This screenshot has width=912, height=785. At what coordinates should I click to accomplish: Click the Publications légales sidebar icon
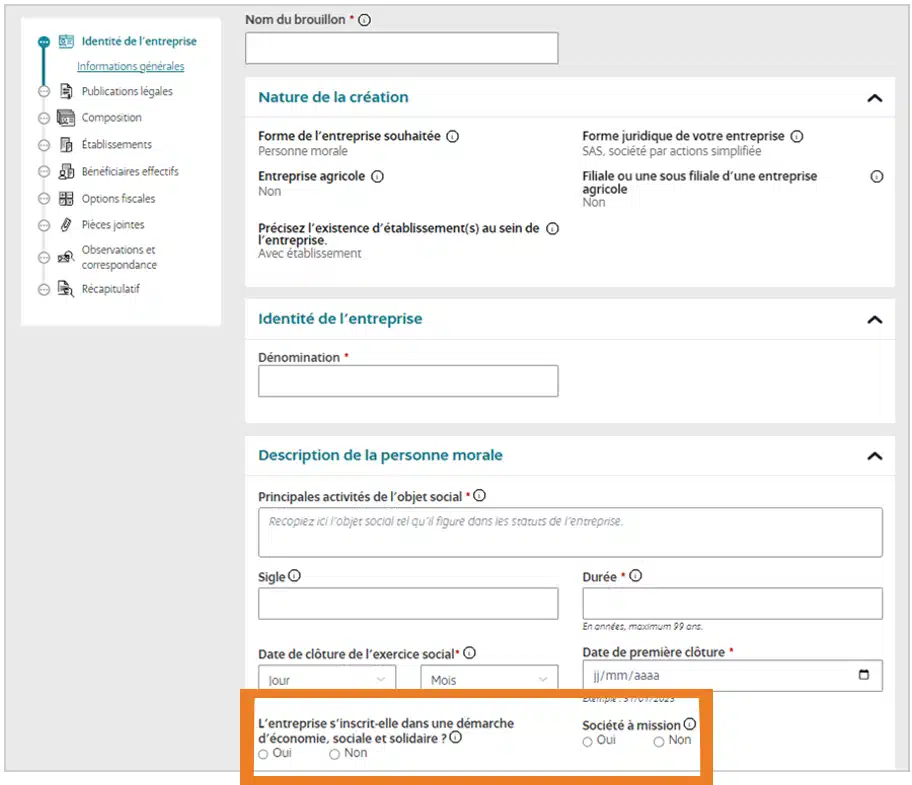click(x=66, y=91)
